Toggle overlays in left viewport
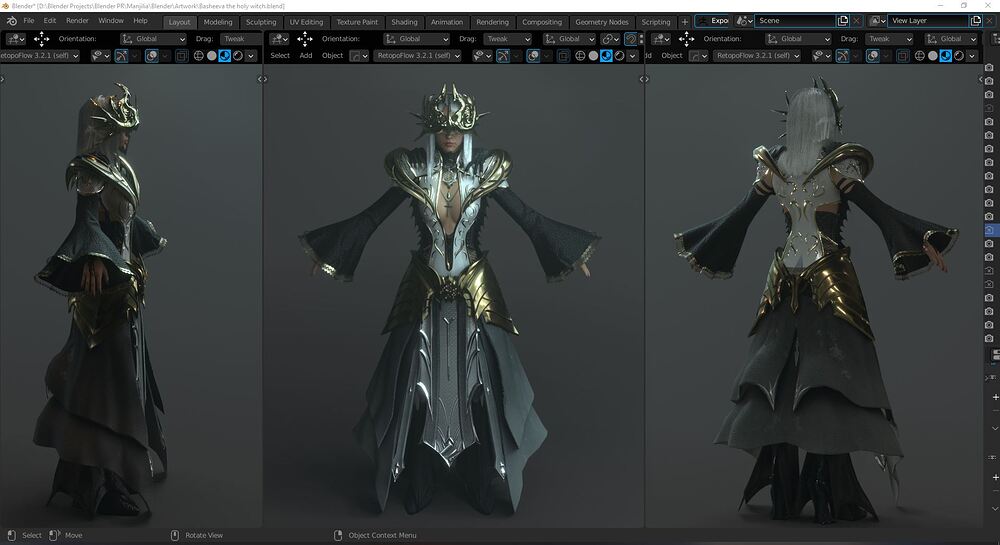1000x545 pixels. click(151, 55)
